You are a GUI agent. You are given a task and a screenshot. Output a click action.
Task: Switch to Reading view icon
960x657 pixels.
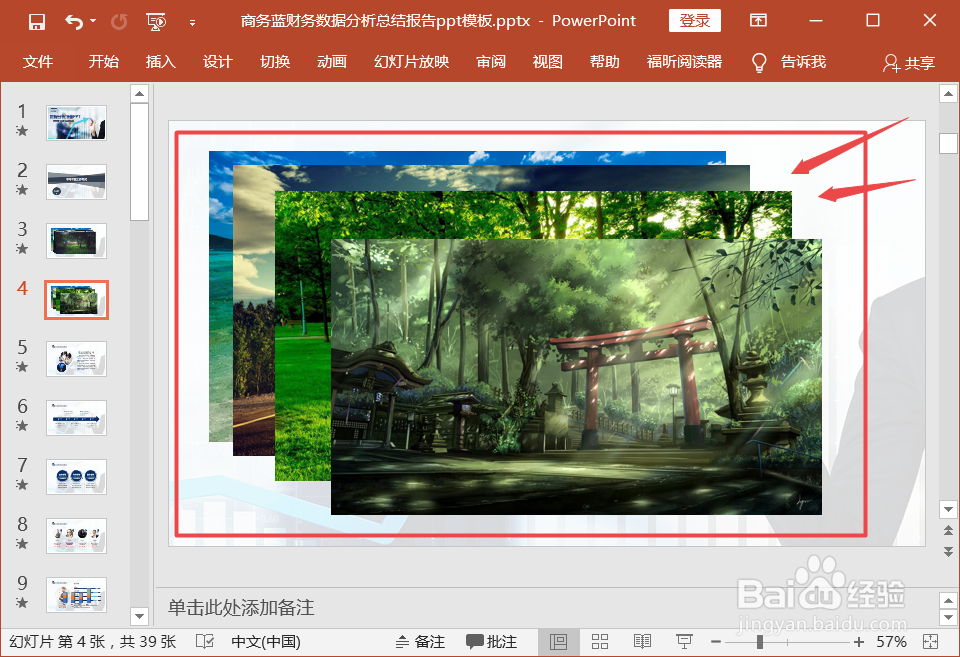pyautogui.click(x=642, y=642)
